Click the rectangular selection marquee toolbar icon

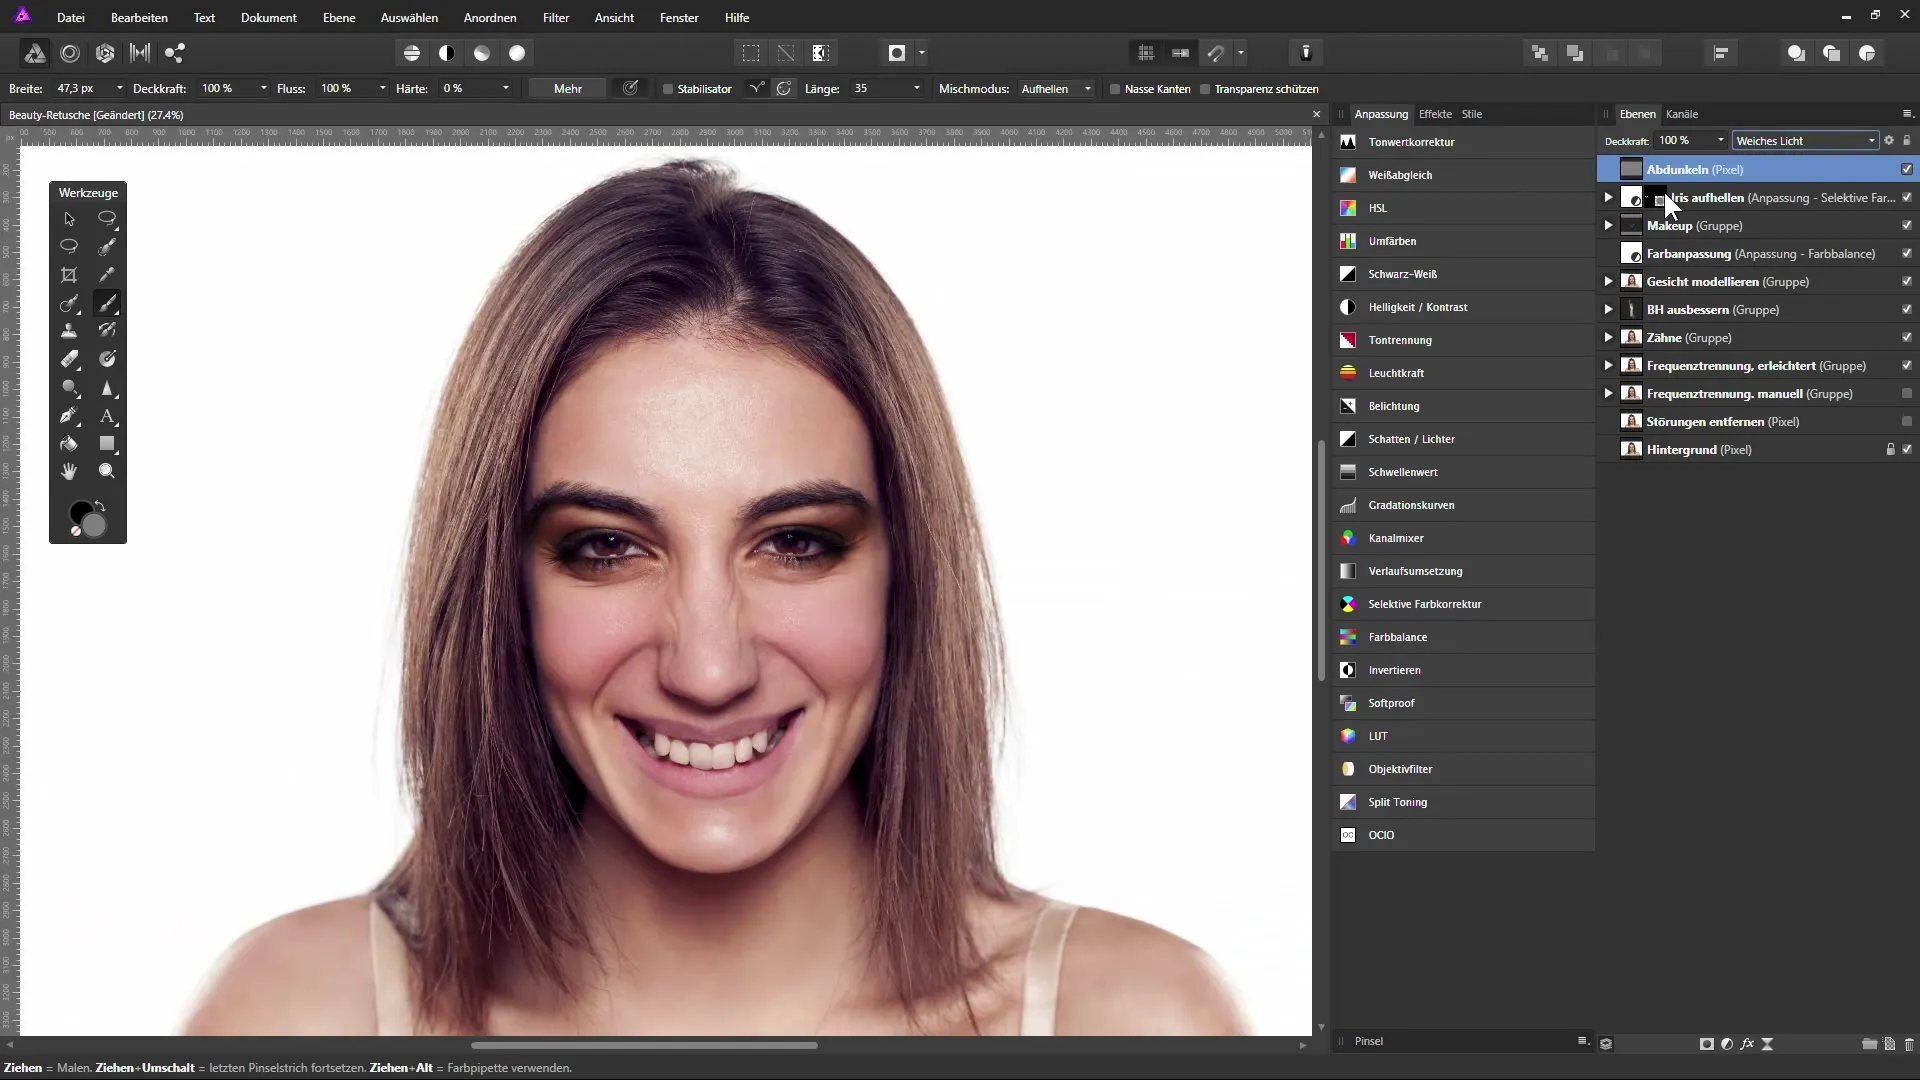click(751, 53)
